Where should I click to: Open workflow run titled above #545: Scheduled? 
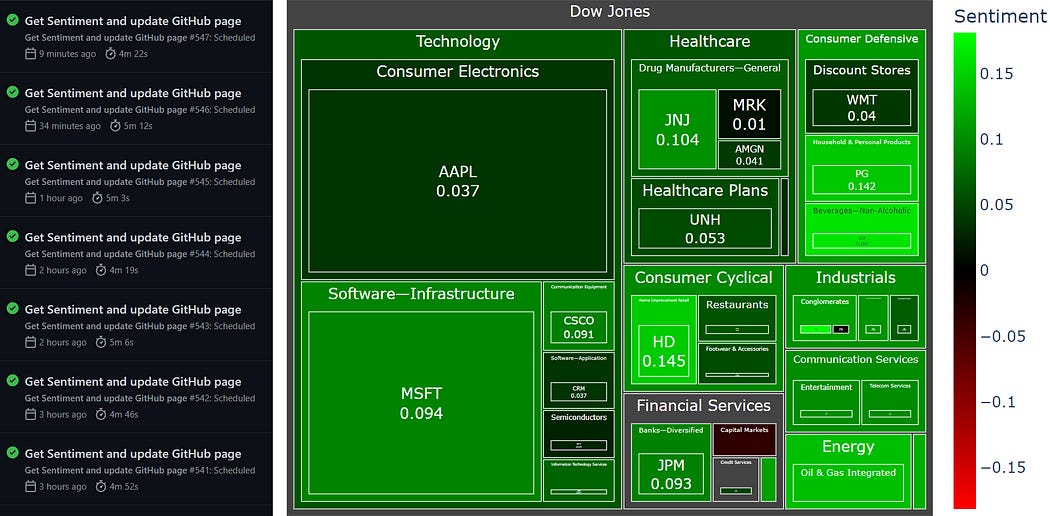click(133, 165)
